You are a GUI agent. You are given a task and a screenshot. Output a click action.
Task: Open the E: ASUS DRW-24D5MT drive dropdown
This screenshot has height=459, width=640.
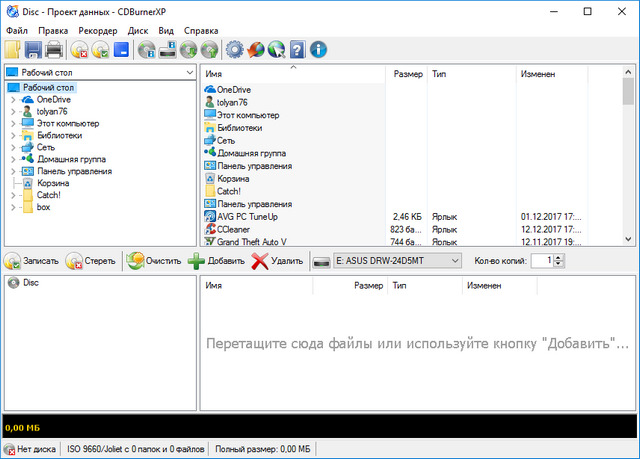pos(455,261)
